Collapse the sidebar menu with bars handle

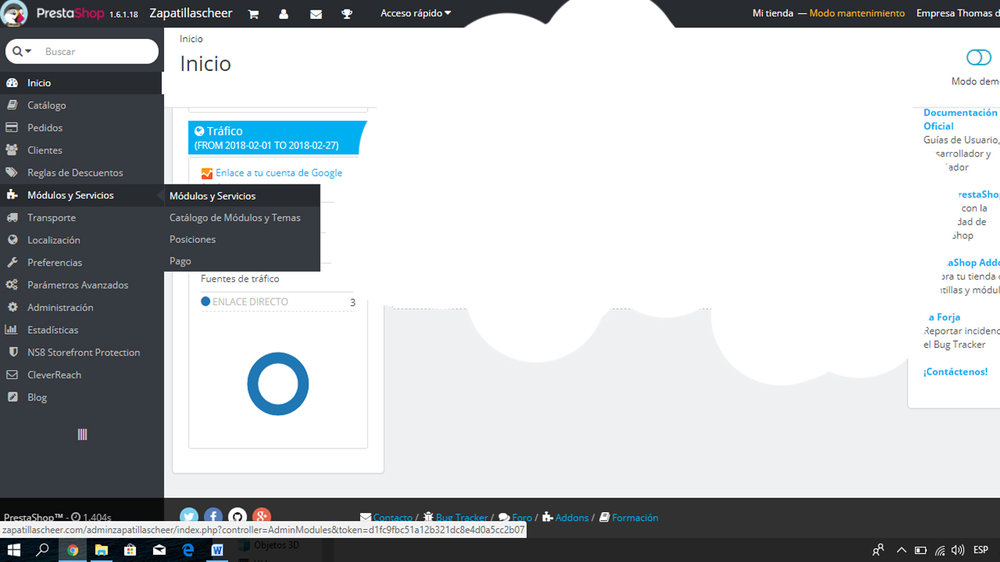[x=82, y=434]
